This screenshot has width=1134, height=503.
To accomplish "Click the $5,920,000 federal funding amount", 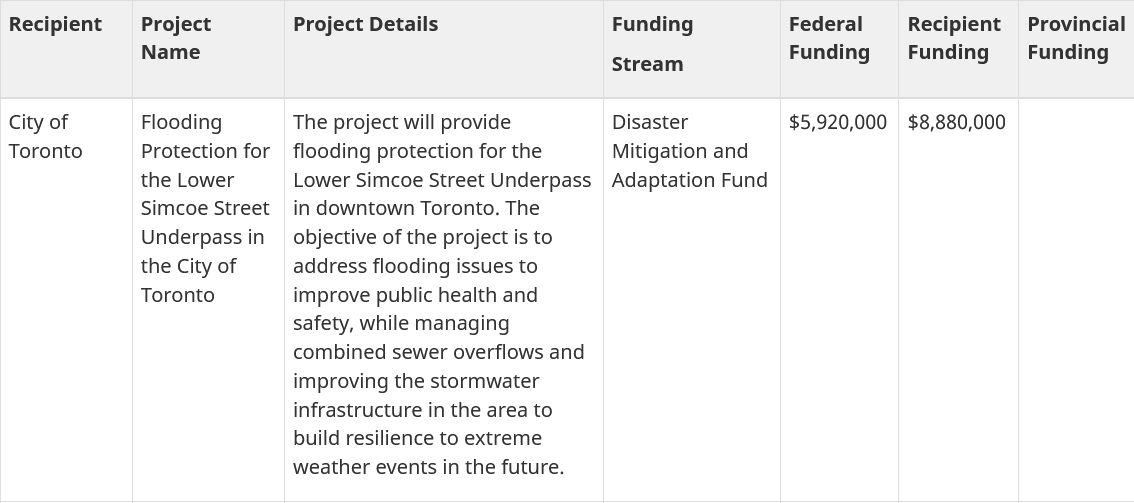I will click(837, 122).
